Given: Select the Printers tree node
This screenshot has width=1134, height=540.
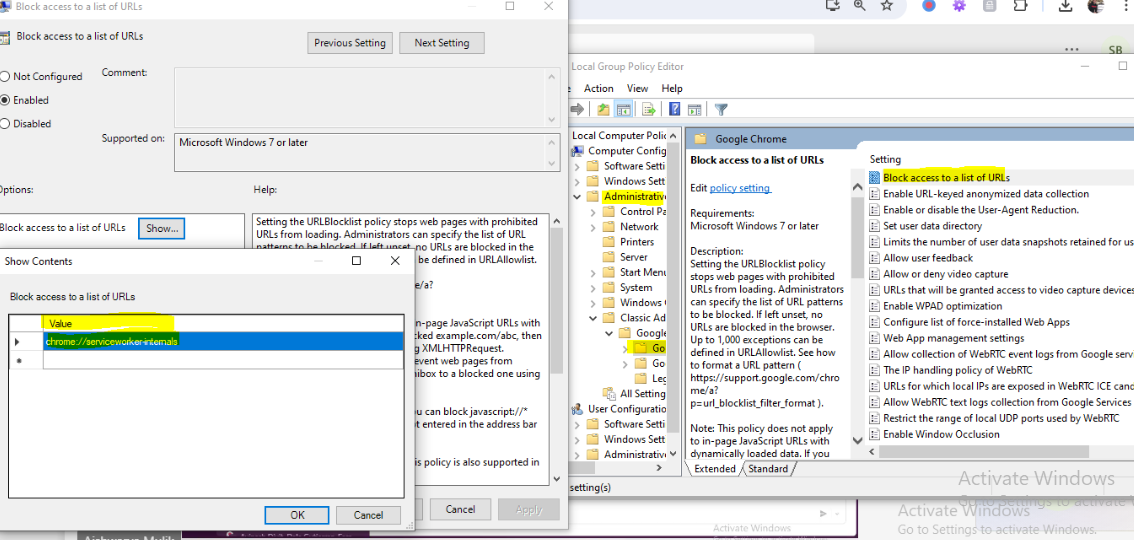Looking at the screenshot, I should coord(636,242).
